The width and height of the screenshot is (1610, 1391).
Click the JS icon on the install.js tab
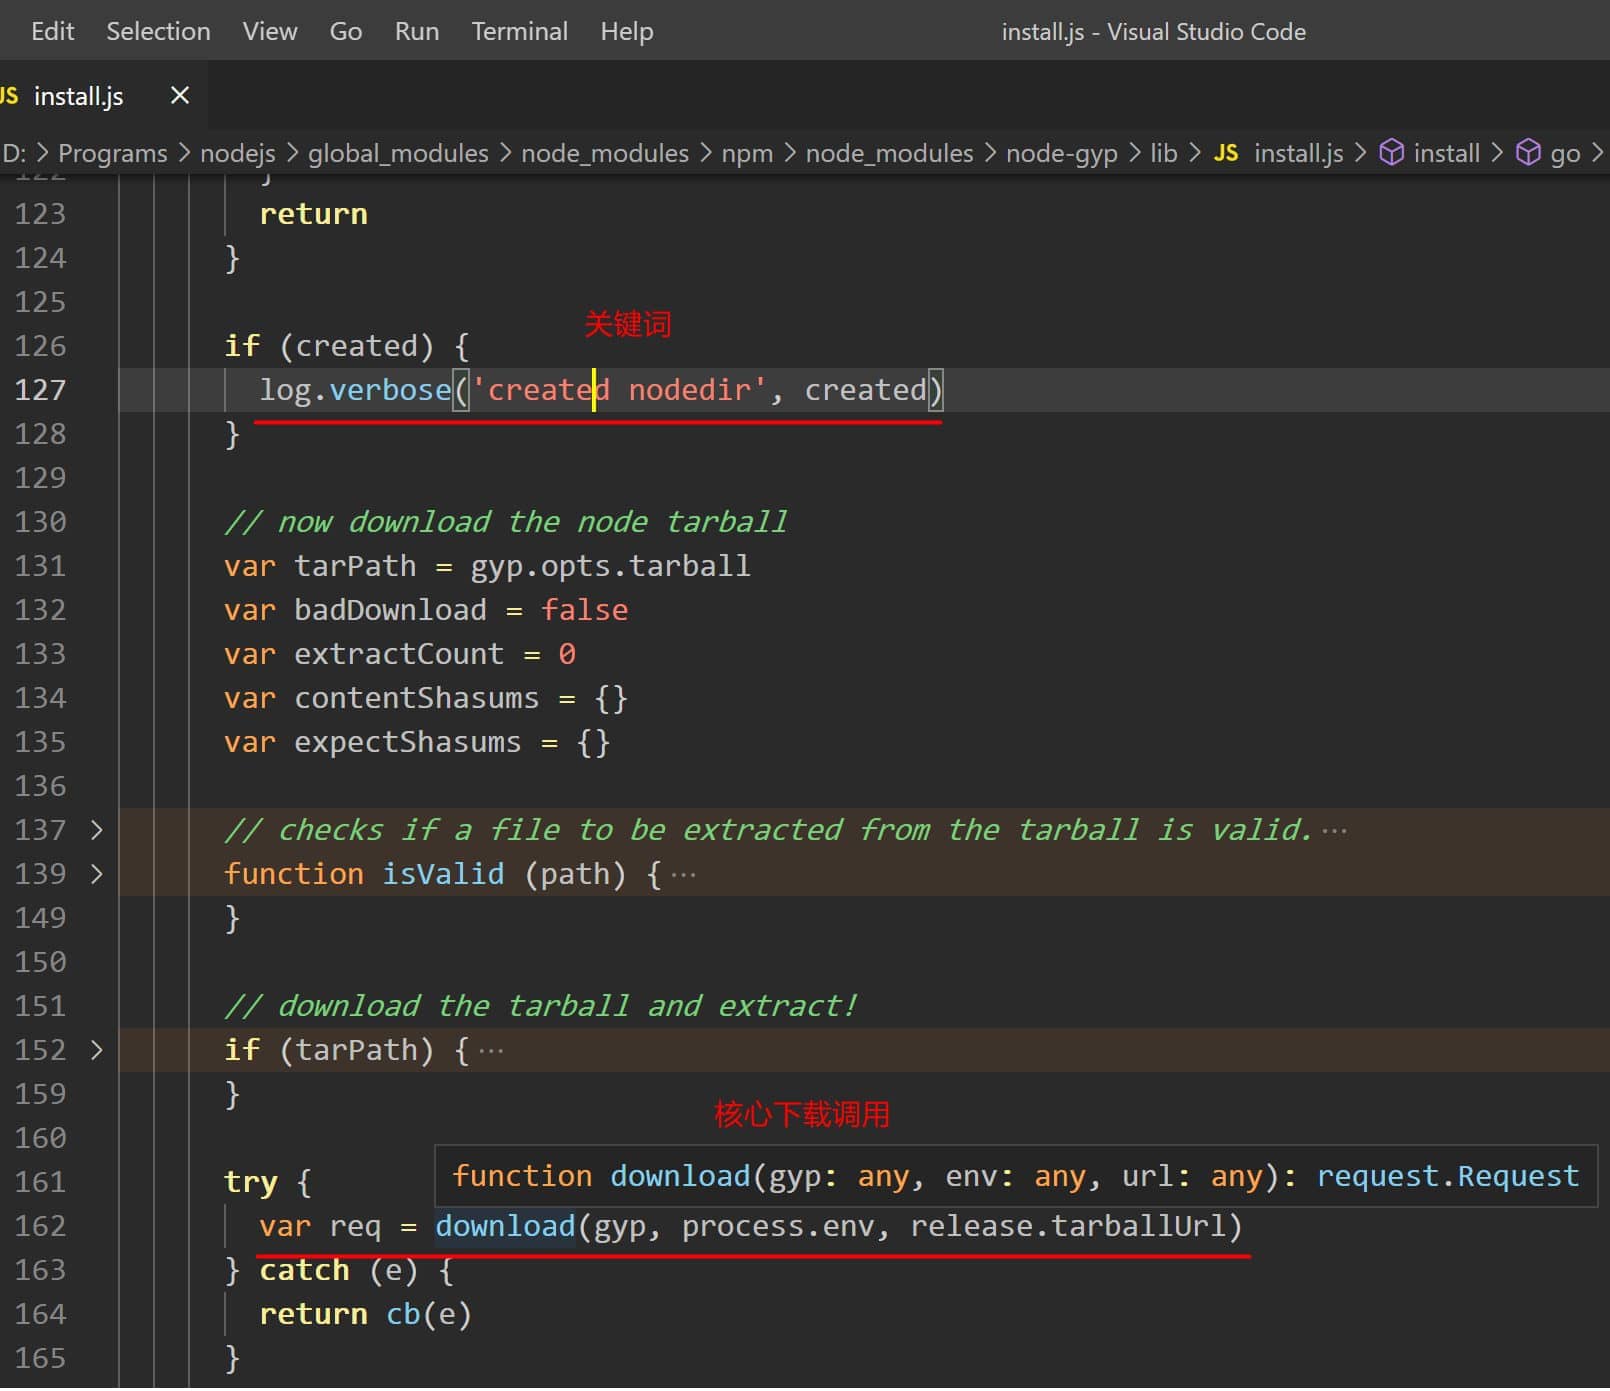coord(9,96)
